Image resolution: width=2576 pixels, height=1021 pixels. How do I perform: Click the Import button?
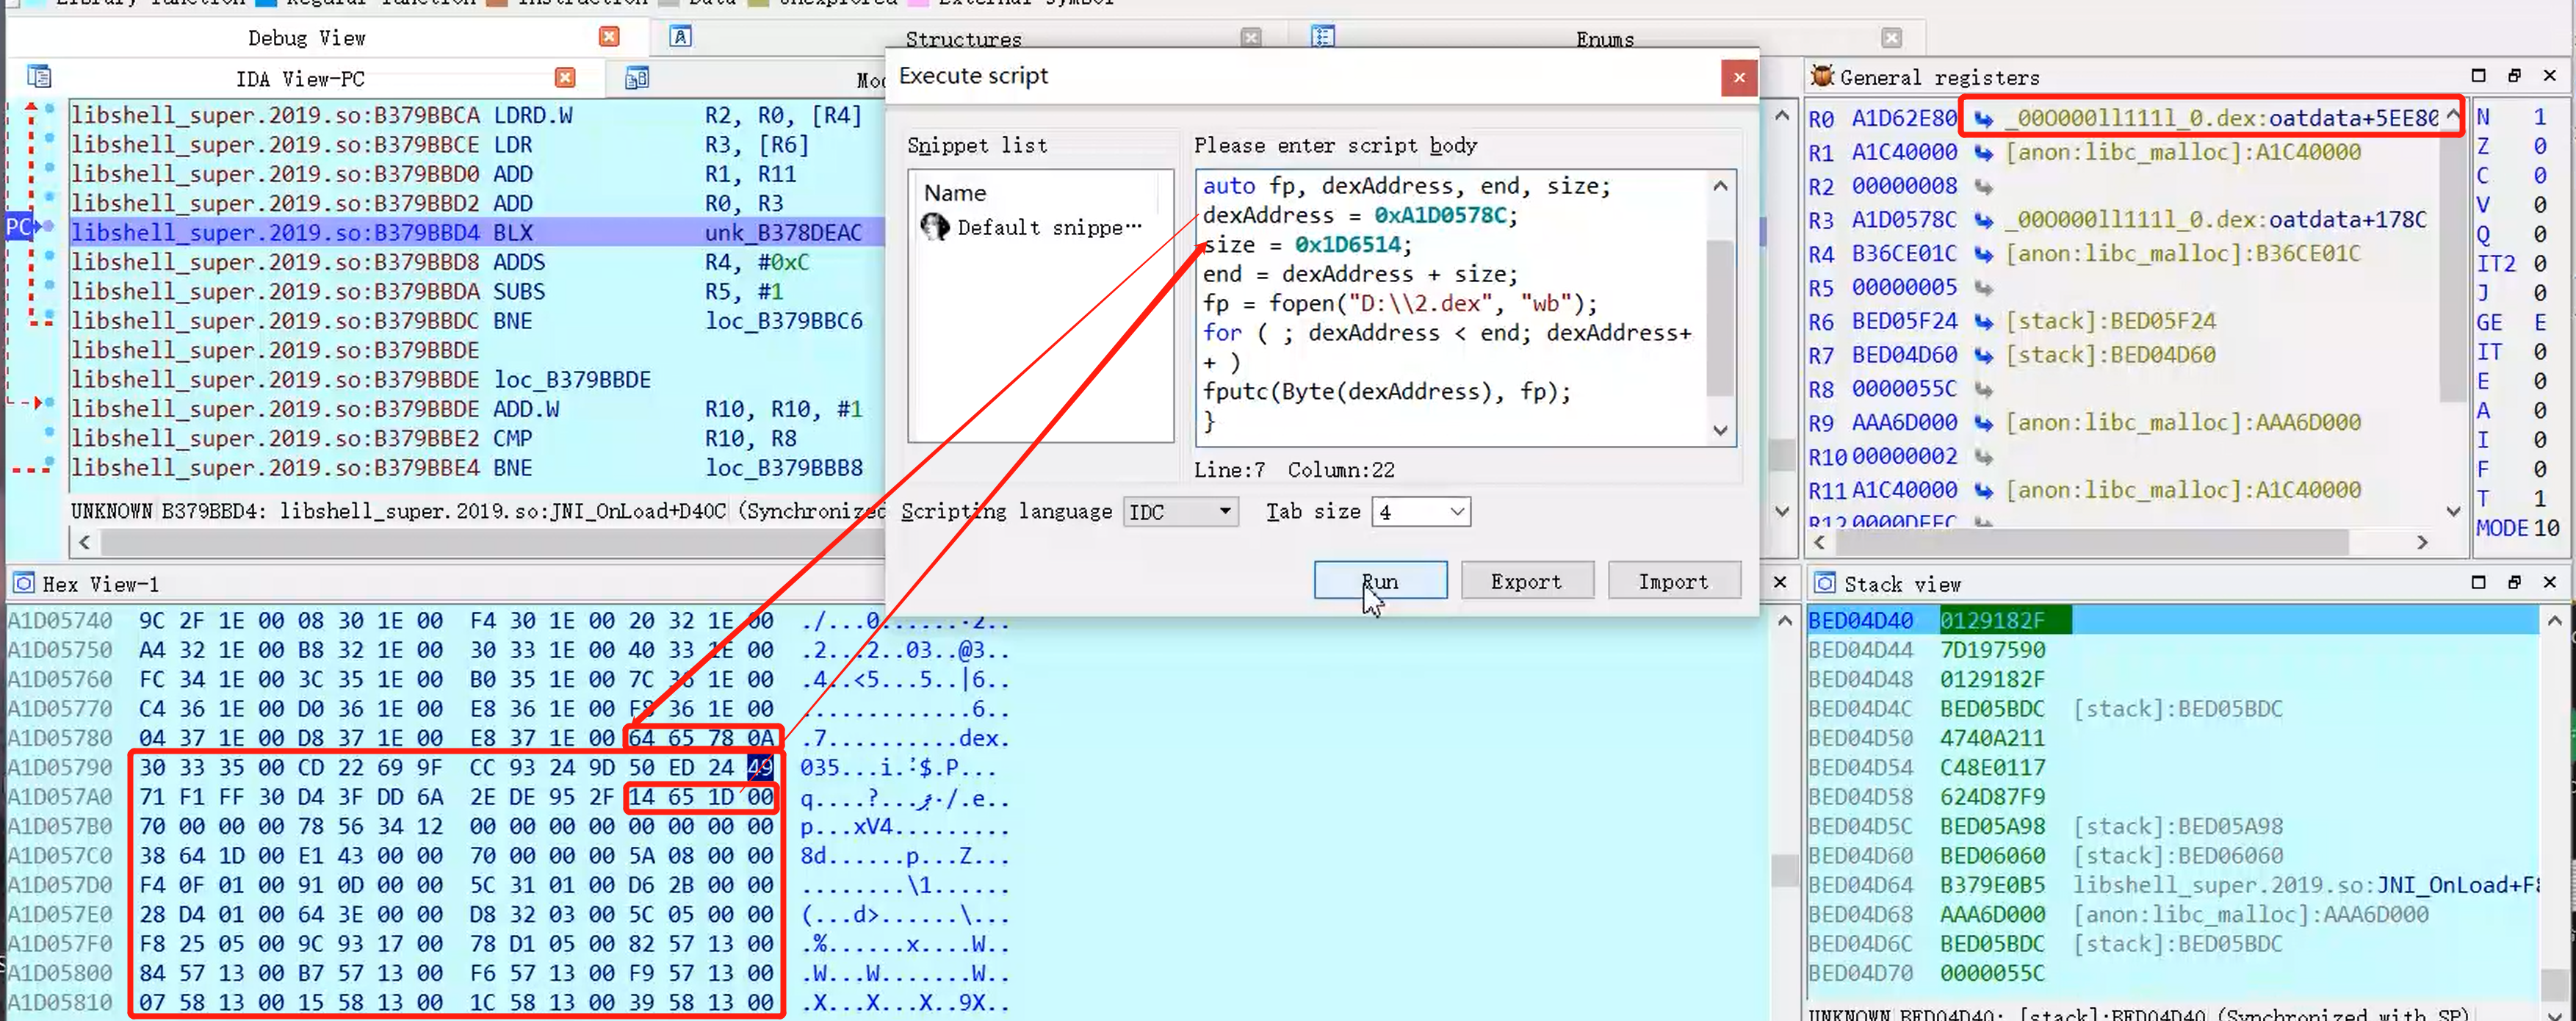1674,581
